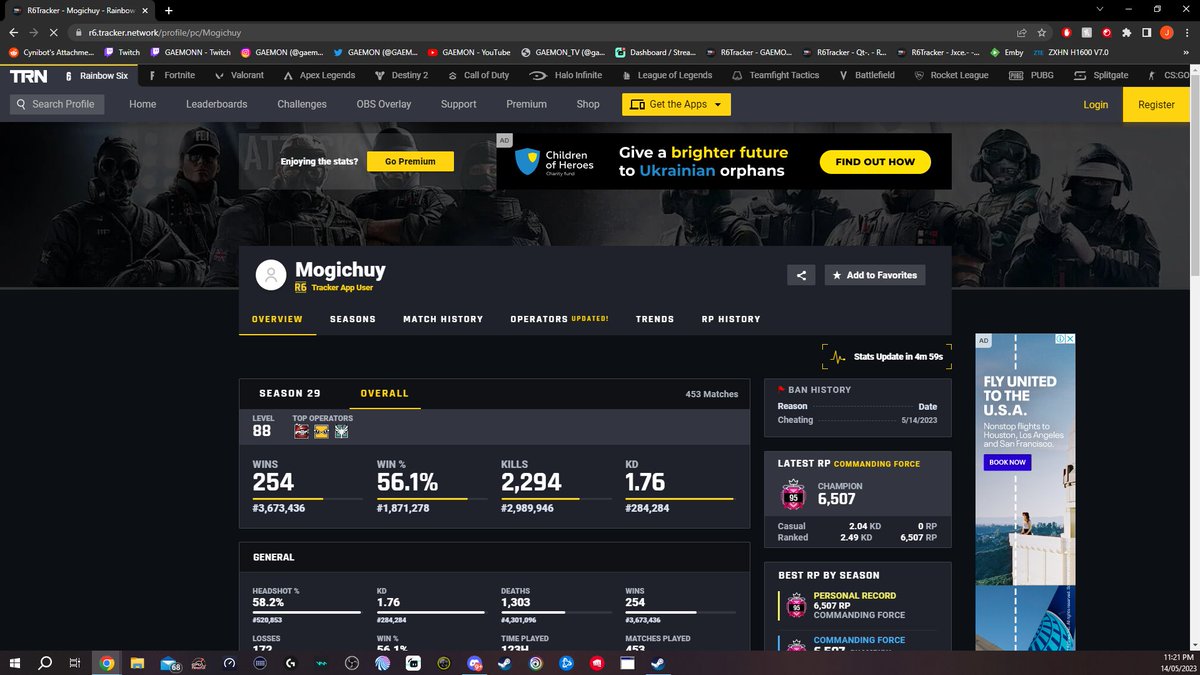
Task: Open the Shop link in the navigation
Action: (588, 104)
